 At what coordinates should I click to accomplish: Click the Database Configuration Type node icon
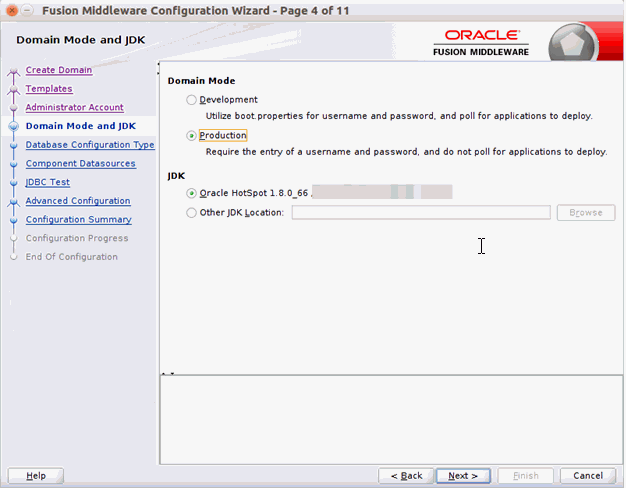click(14, 145)
